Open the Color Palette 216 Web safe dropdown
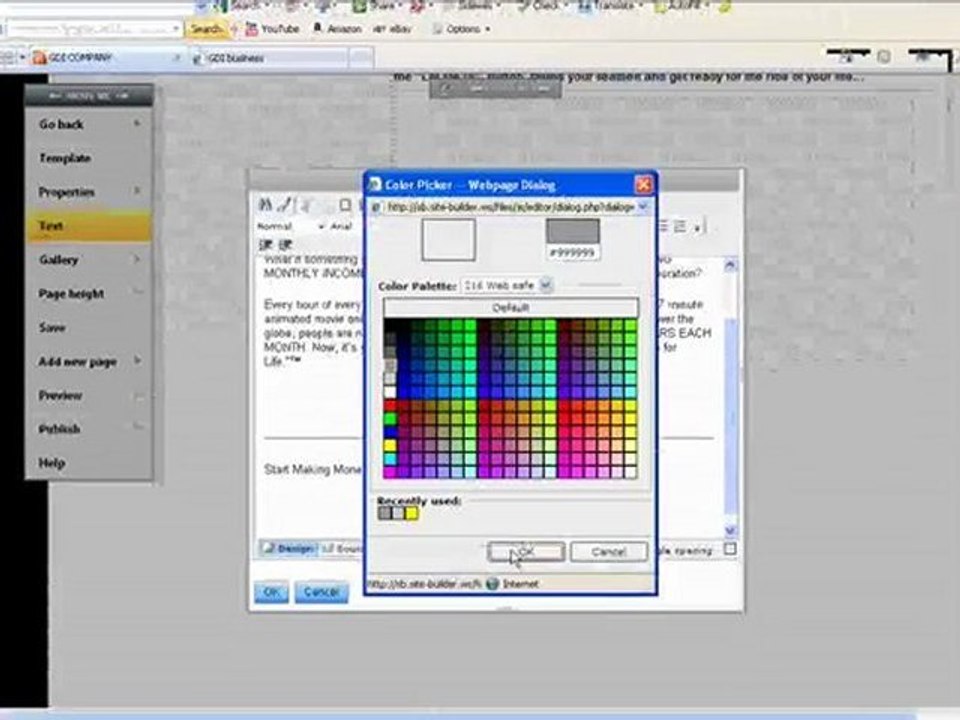The height and width of the screenshot is (720, 960). (x=547, y=285)
